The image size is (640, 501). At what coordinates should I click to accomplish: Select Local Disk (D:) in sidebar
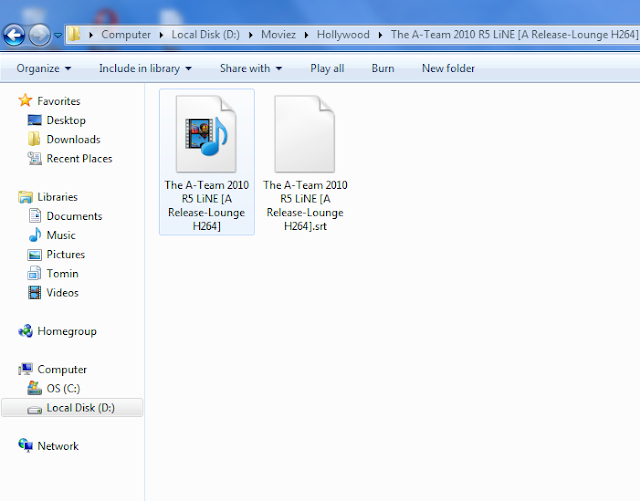pyautogui.click(x=72, y=407)
